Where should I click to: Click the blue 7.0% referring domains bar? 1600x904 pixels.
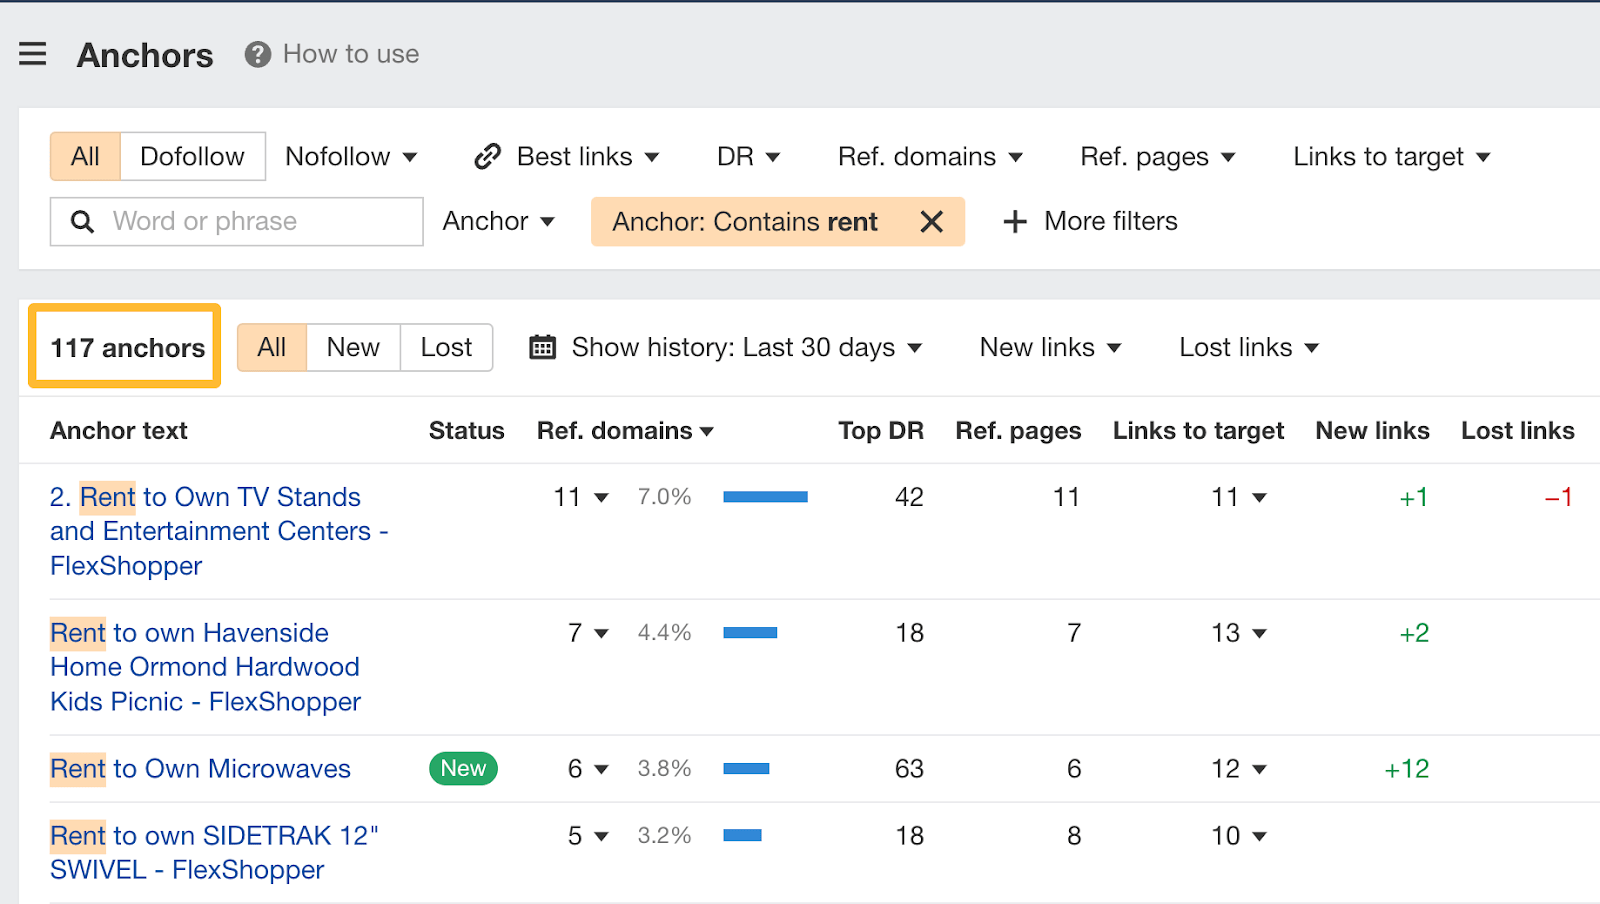coord(765,496)
